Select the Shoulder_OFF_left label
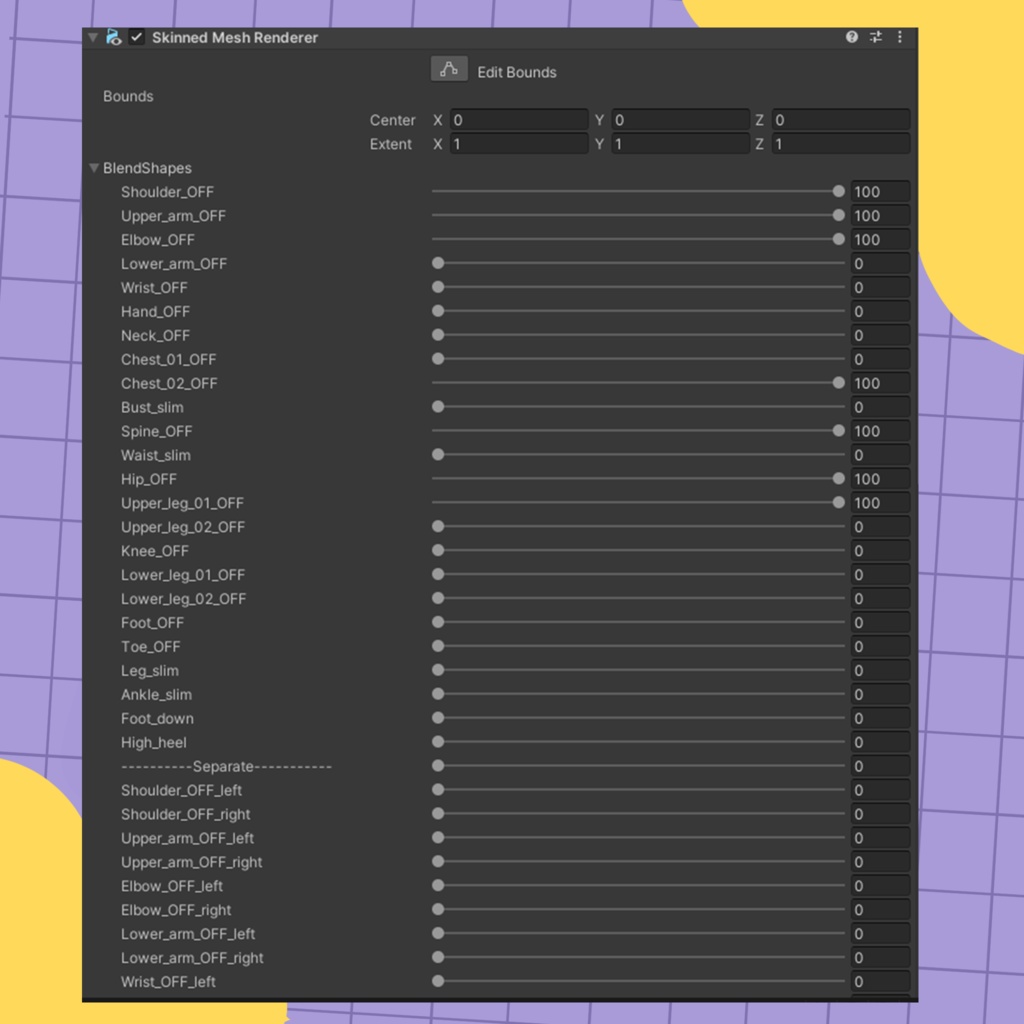Viewport: 1024px width, 1024px height. [x=182, y=790]
